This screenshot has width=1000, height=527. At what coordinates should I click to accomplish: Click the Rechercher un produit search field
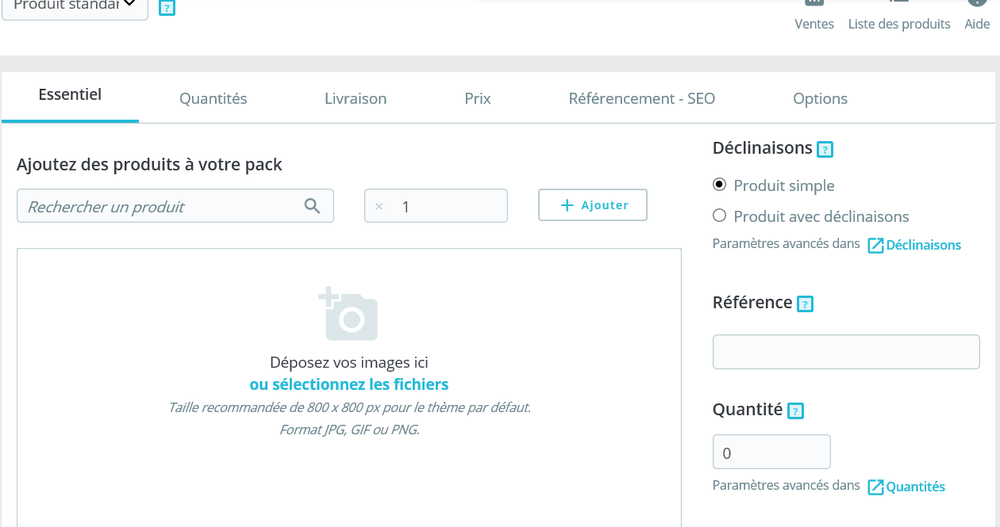pos(160,206)
